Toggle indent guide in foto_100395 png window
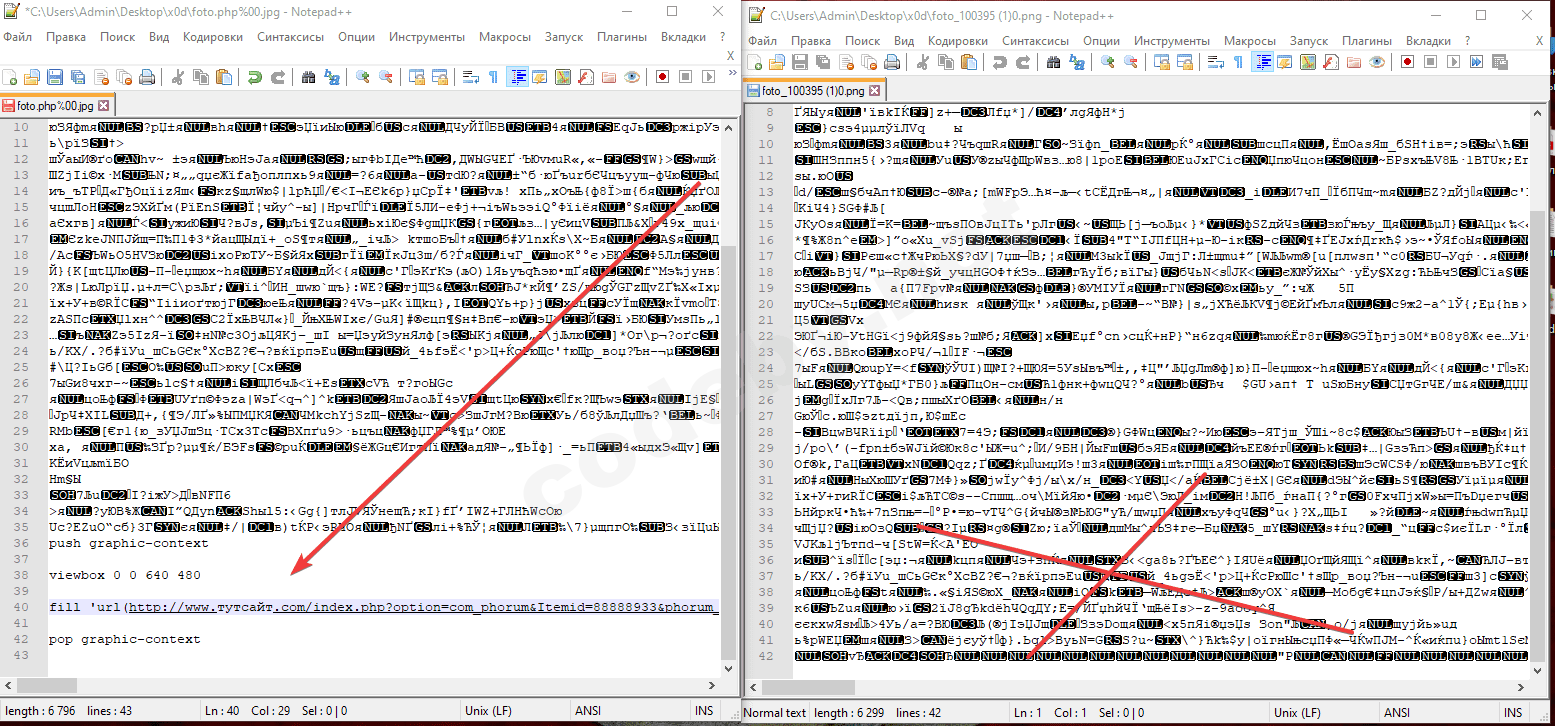Viewport: 1555px width, 726px height. click(1264, 62)
